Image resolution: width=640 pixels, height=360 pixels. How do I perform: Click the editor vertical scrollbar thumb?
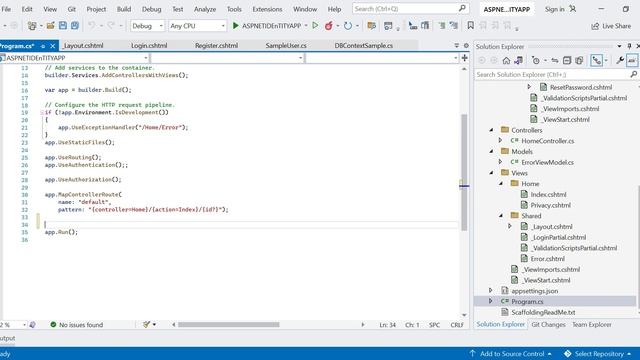pyautogui.click(x=464, y=172)
